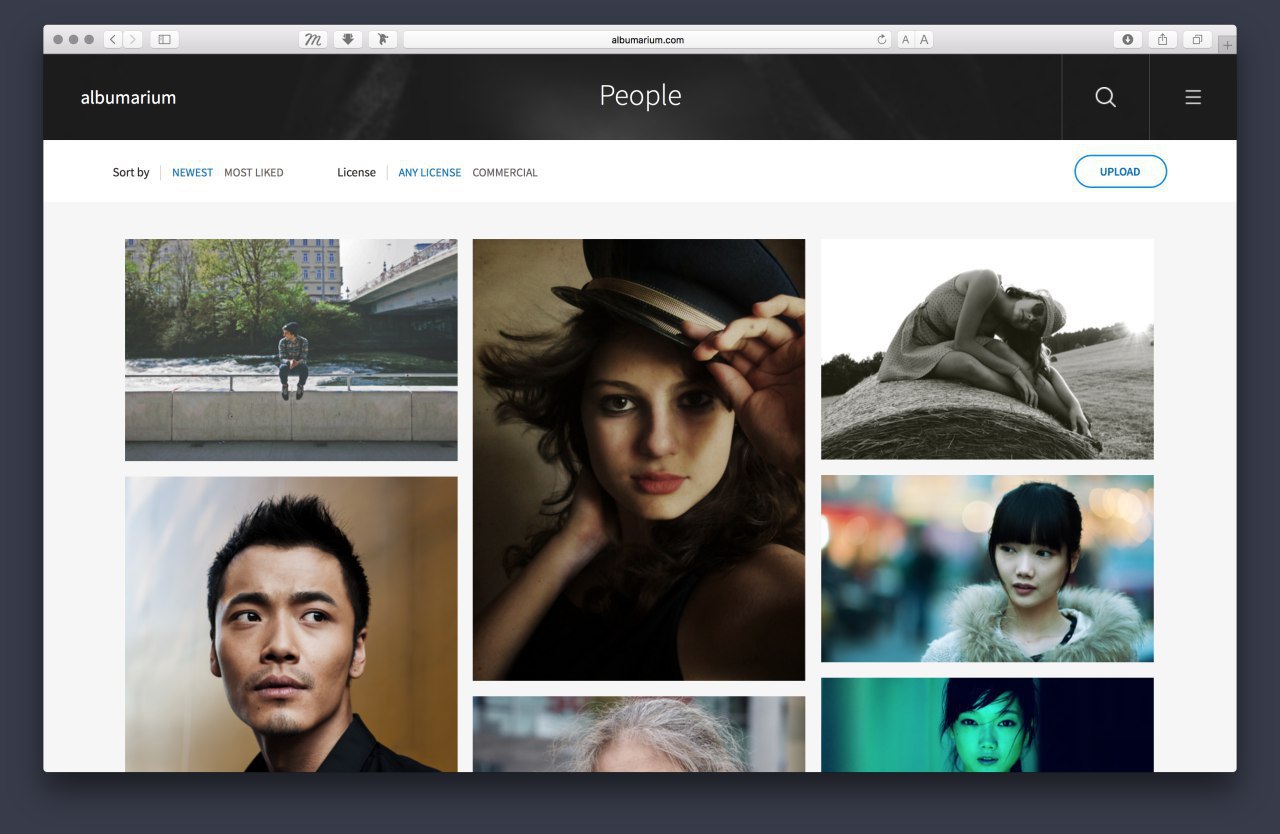Click the down-arrow extension icon in toolbar

[348, 39]
